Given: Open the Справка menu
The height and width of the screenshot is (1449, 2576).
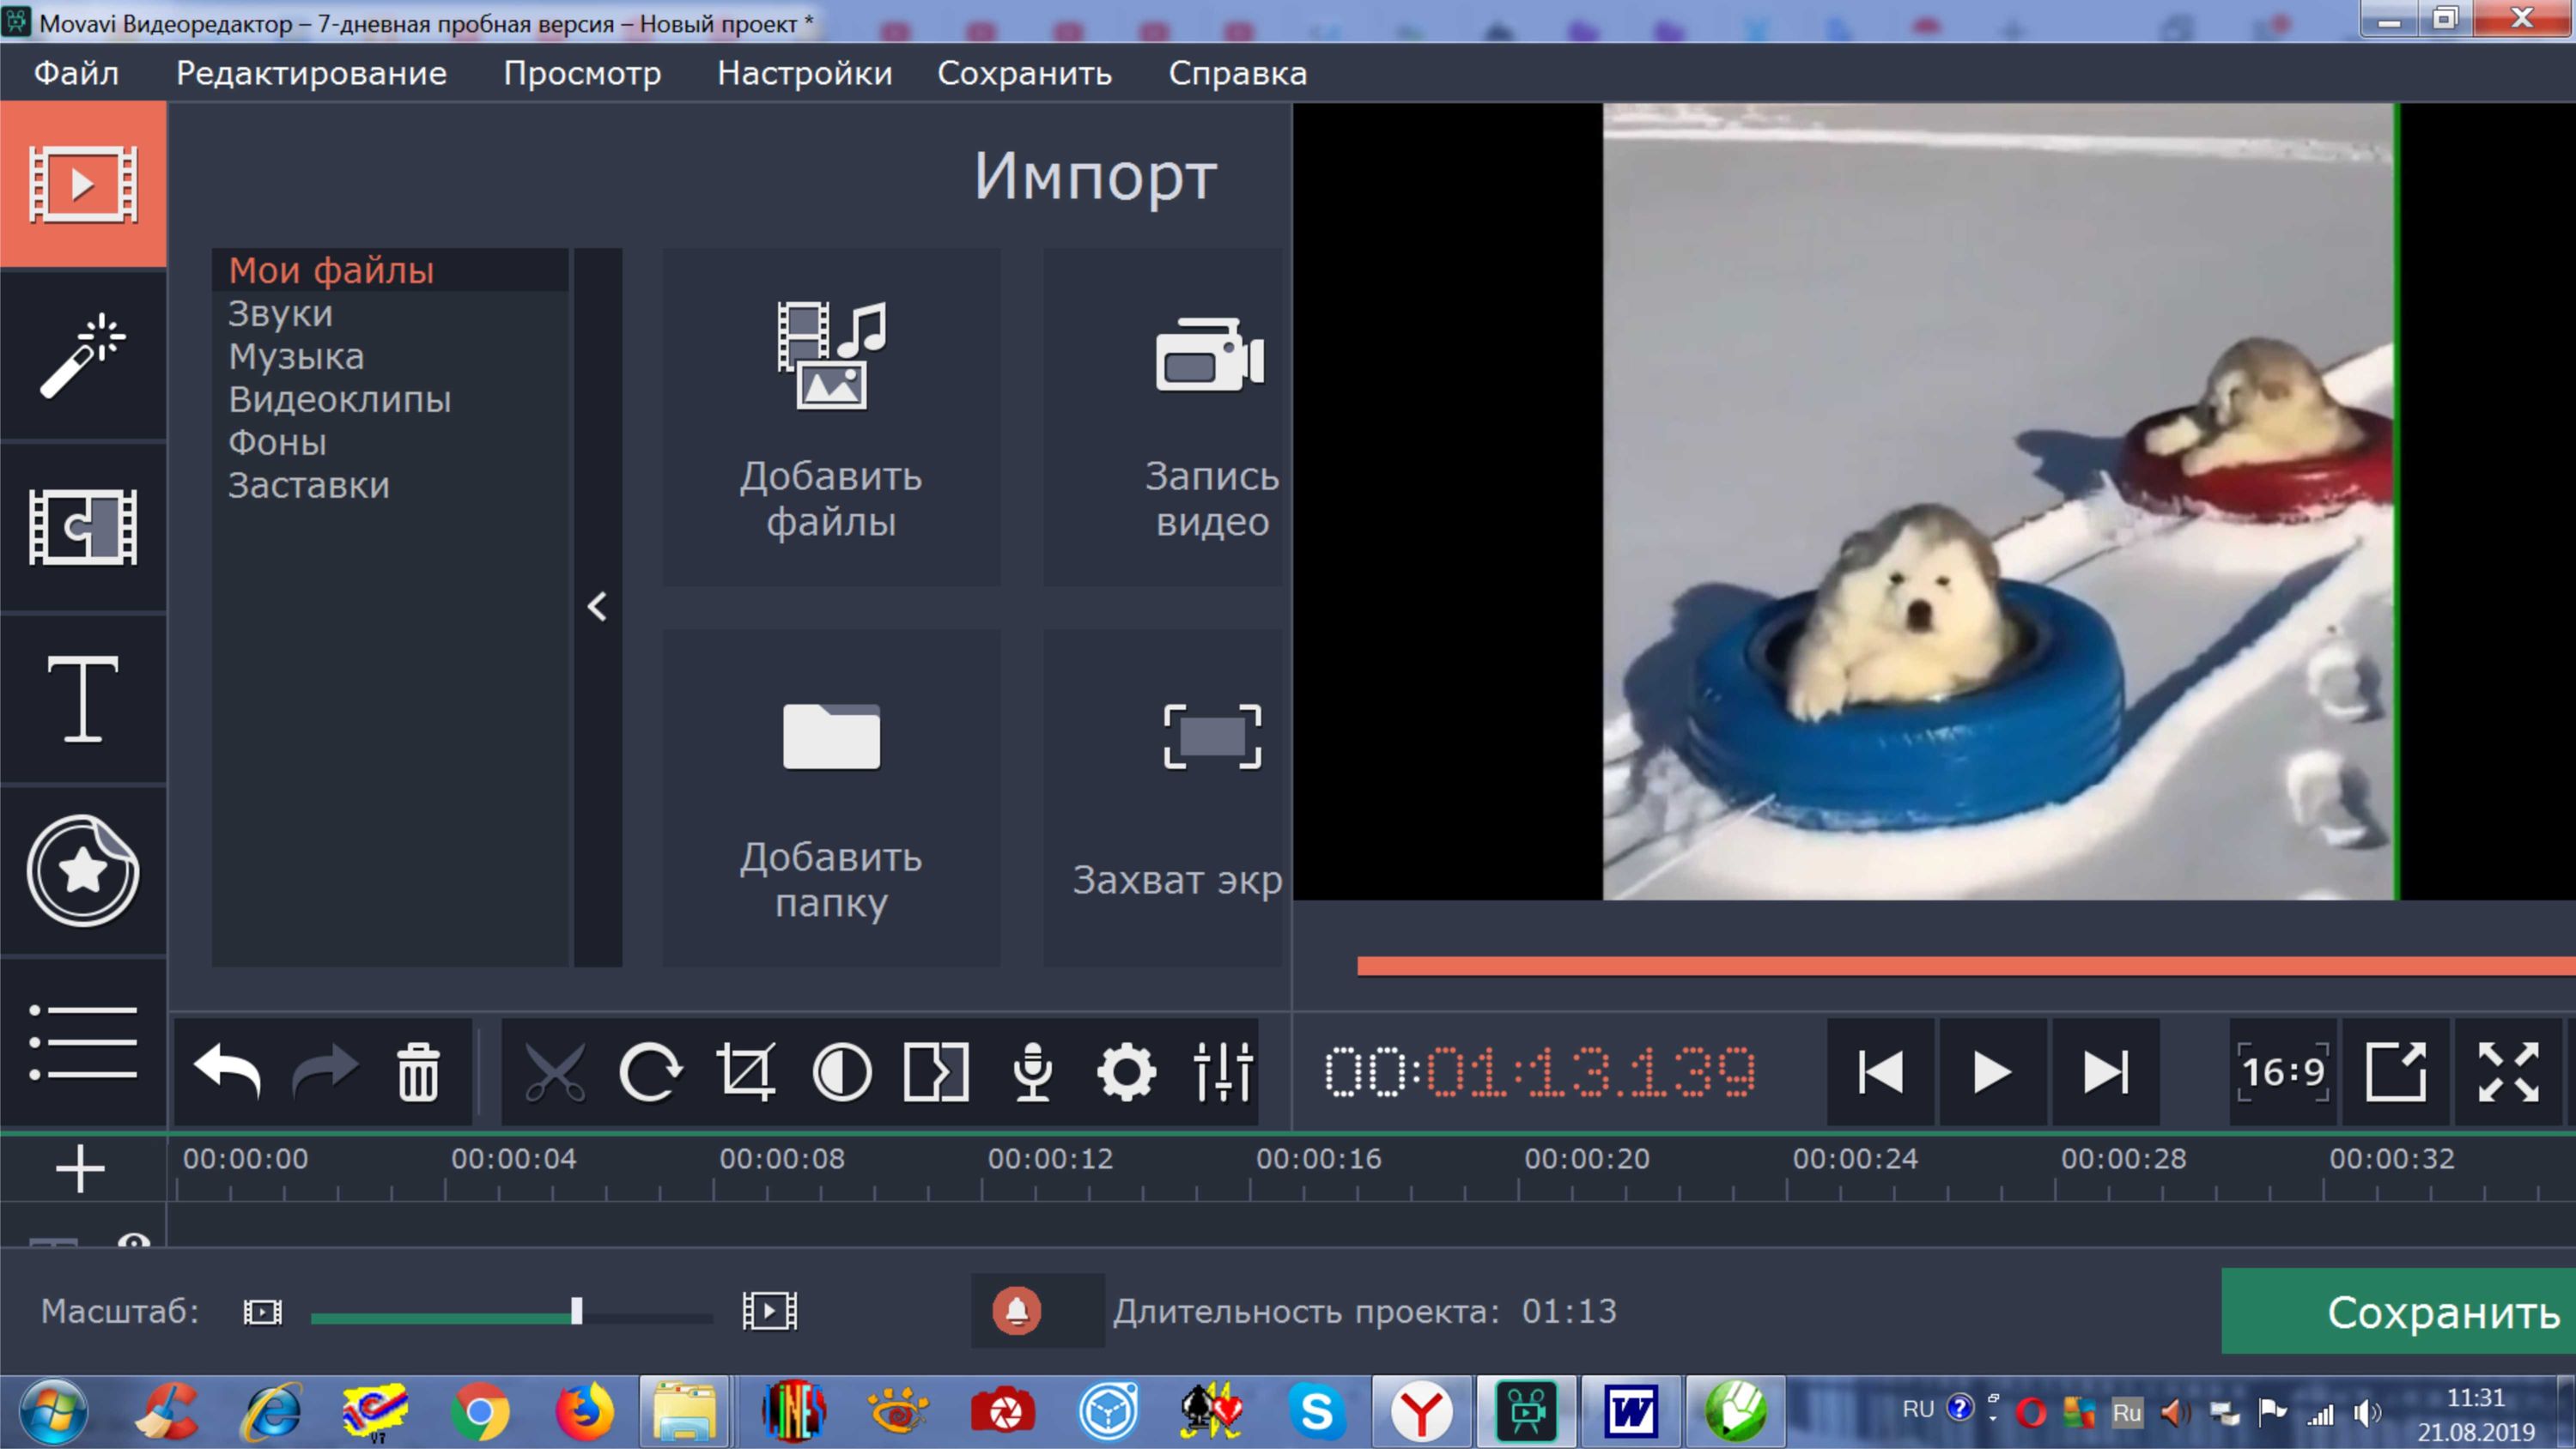Looking at the screenshot, I should tap(1237, 73).
